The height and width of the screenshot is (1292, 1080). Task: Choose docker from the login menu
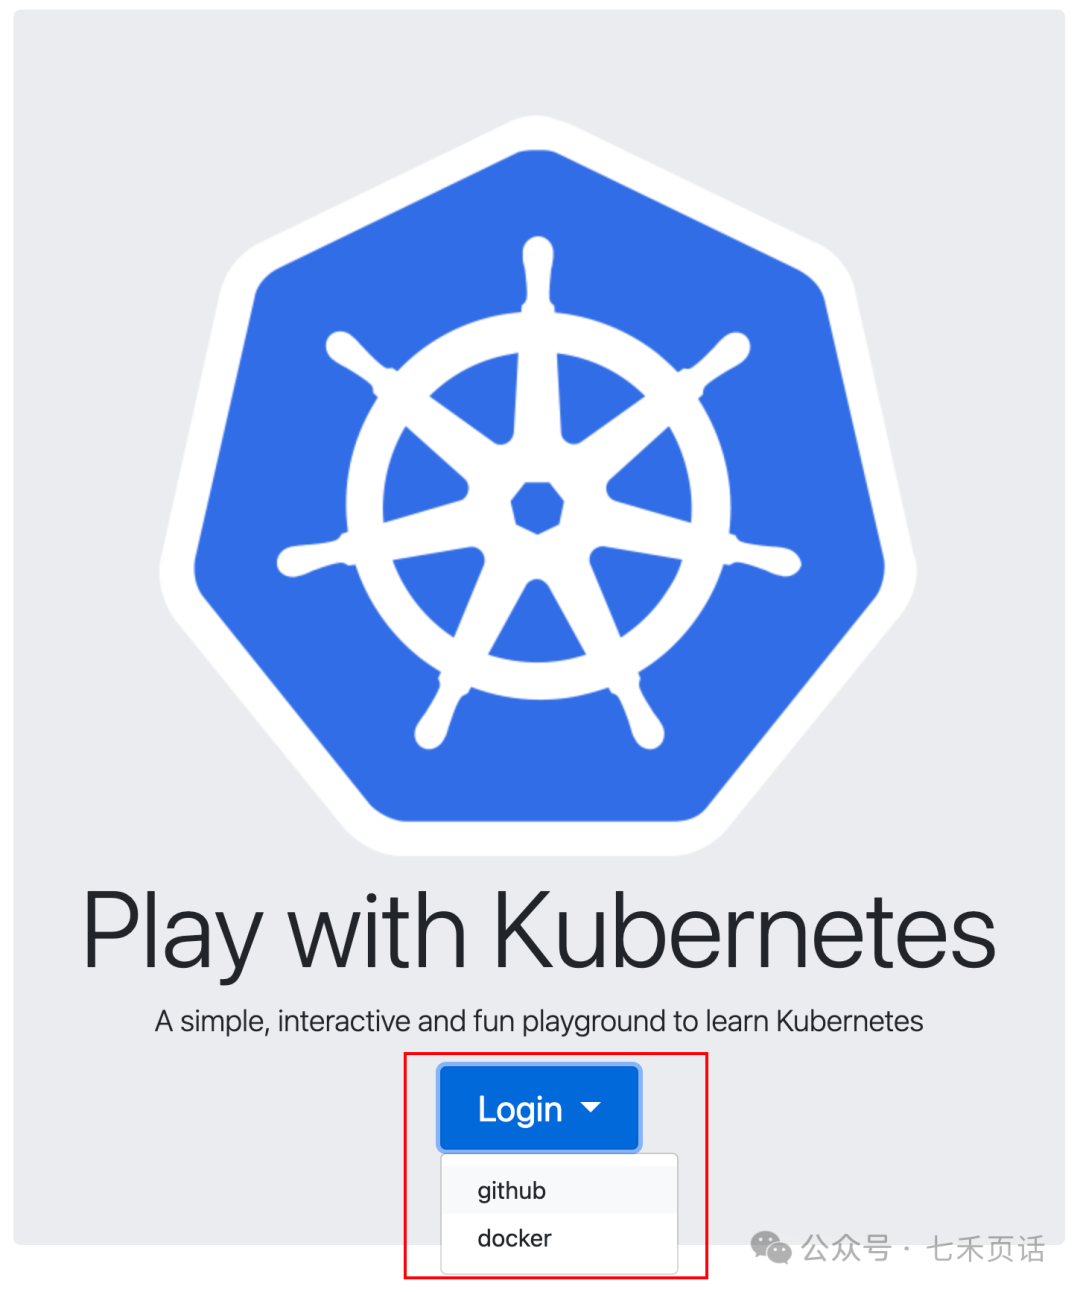click(x=559, y=1238)
